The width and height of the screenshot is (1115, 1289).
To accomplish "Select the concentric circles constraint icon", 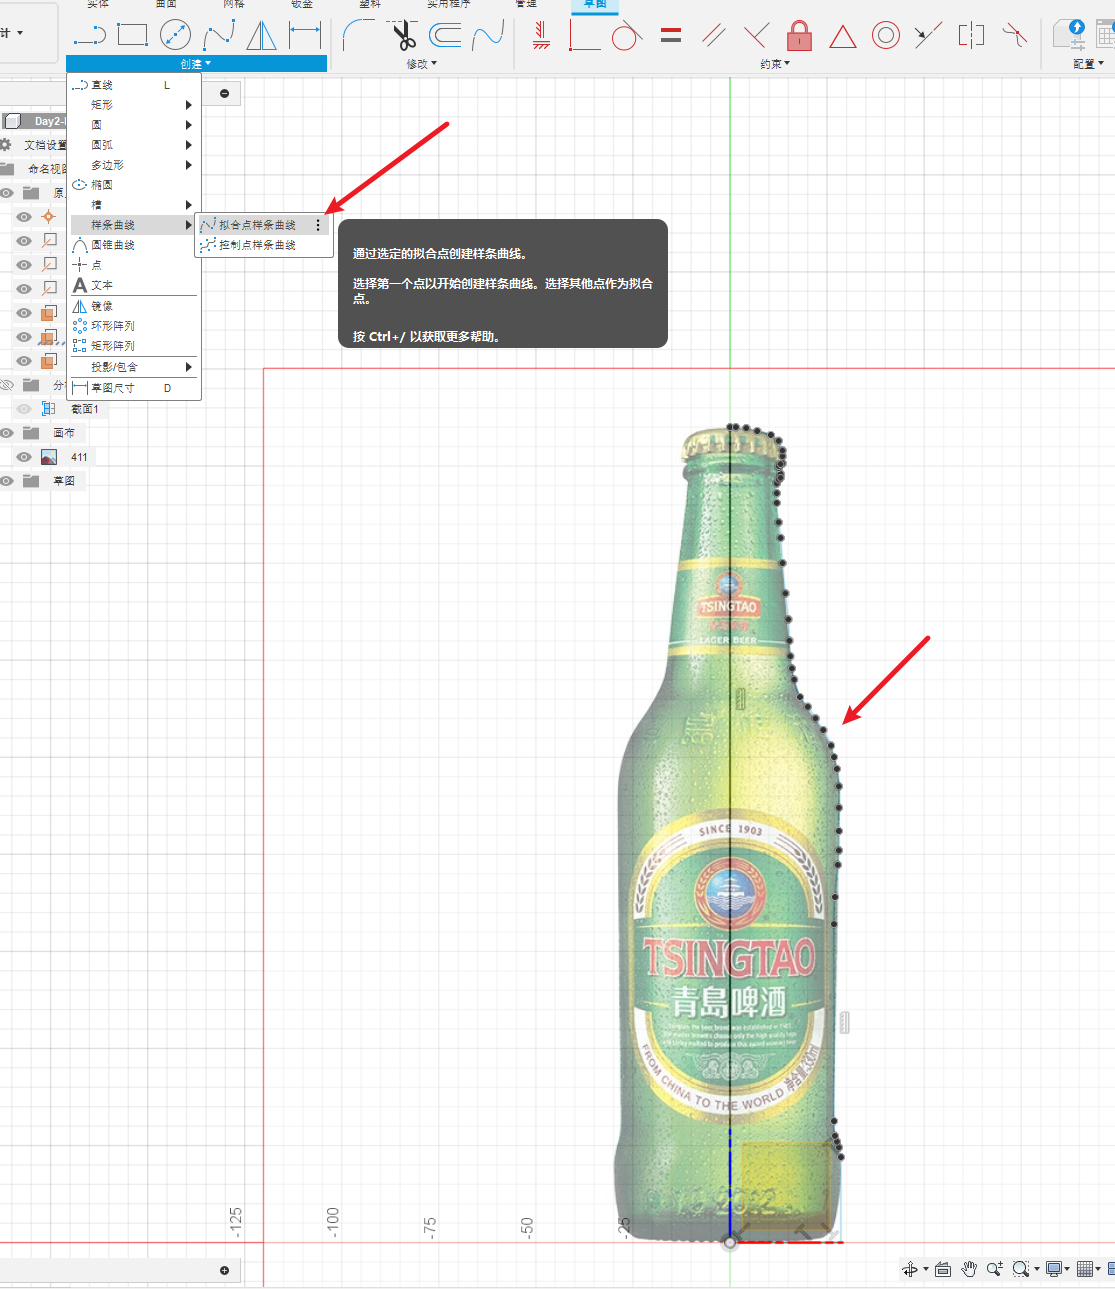I will [885, 36].
